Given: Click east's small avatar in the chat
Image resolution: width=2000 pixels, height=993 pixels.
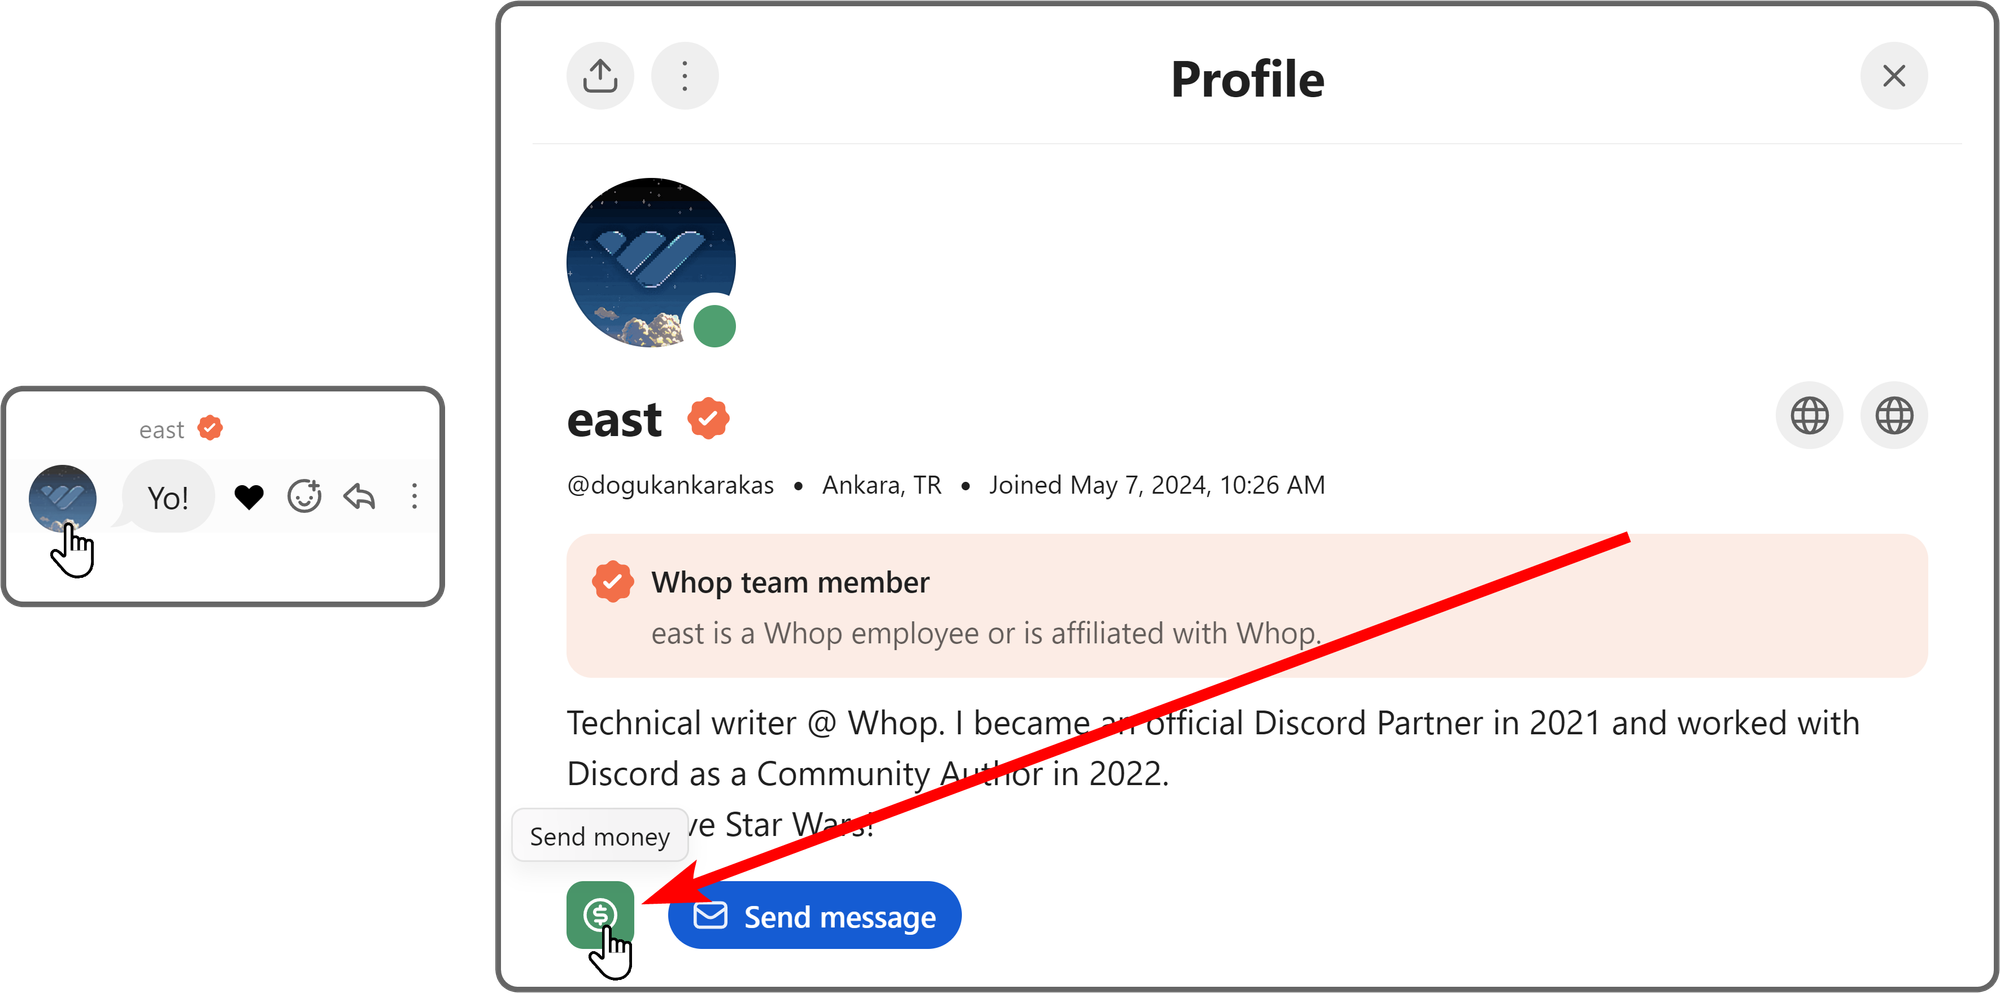Looking at the screenshot, I should [x=63, y=498].
